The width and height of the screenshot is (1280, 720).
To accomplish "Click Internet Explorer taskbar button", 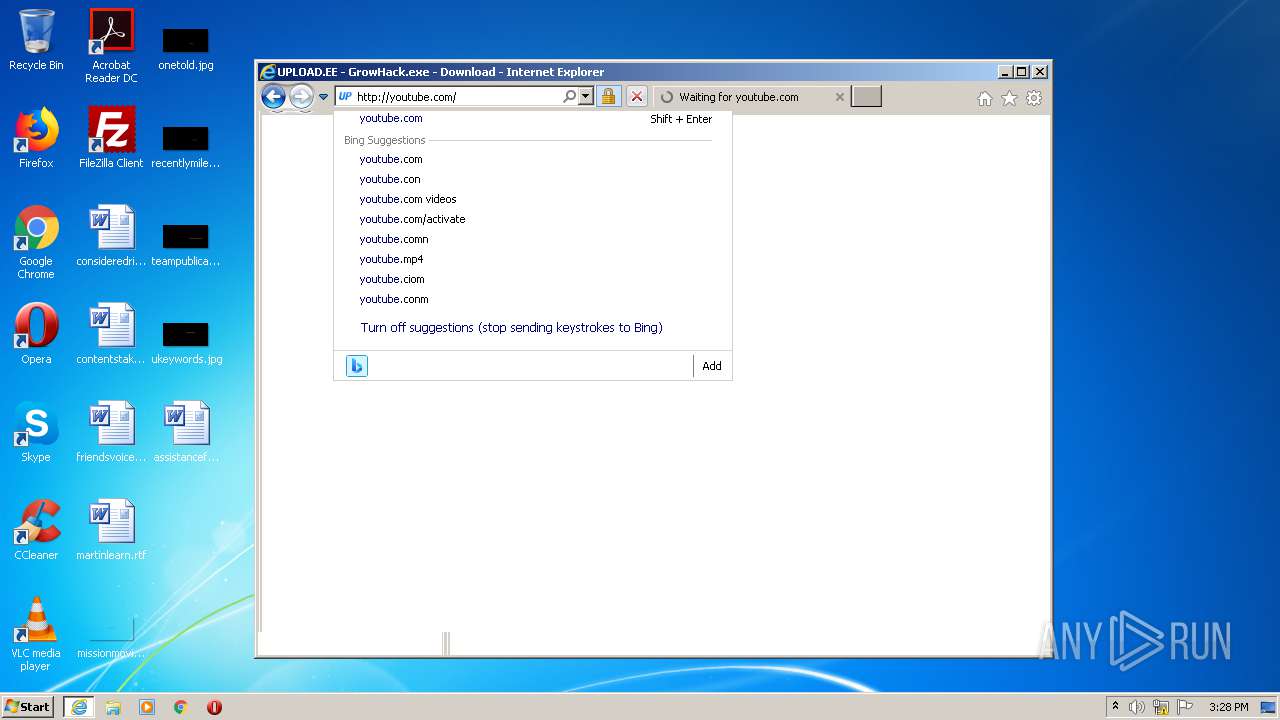I will point(79,706).
